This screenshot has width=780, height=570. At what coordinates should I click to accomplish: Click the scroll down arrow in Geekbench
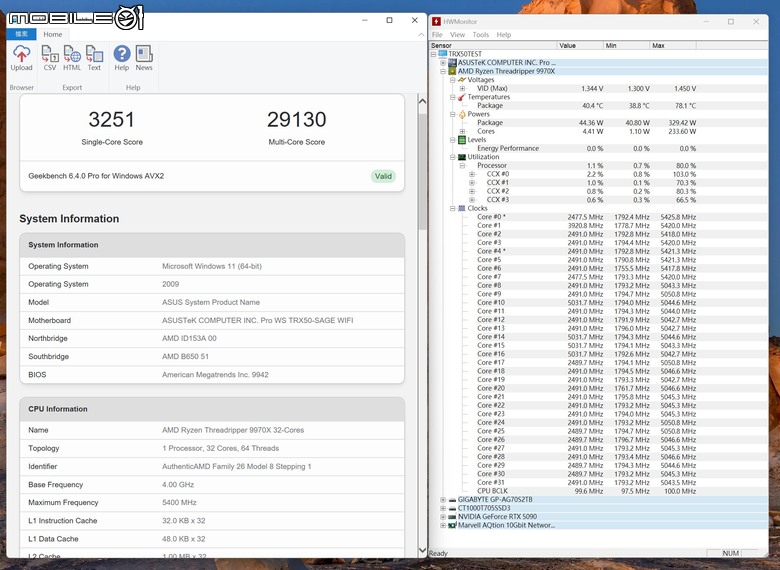coord(422,550)
